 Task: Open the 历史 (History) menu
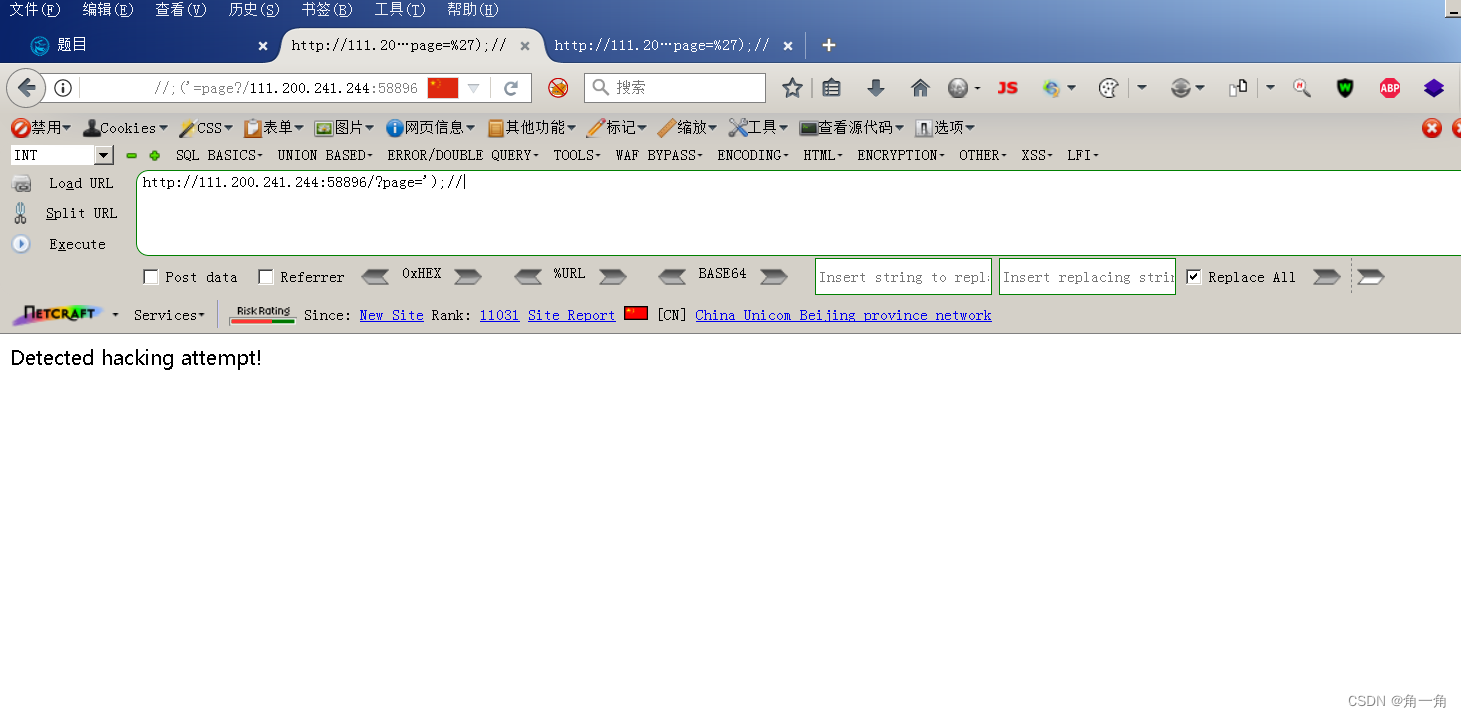[253, 10]
